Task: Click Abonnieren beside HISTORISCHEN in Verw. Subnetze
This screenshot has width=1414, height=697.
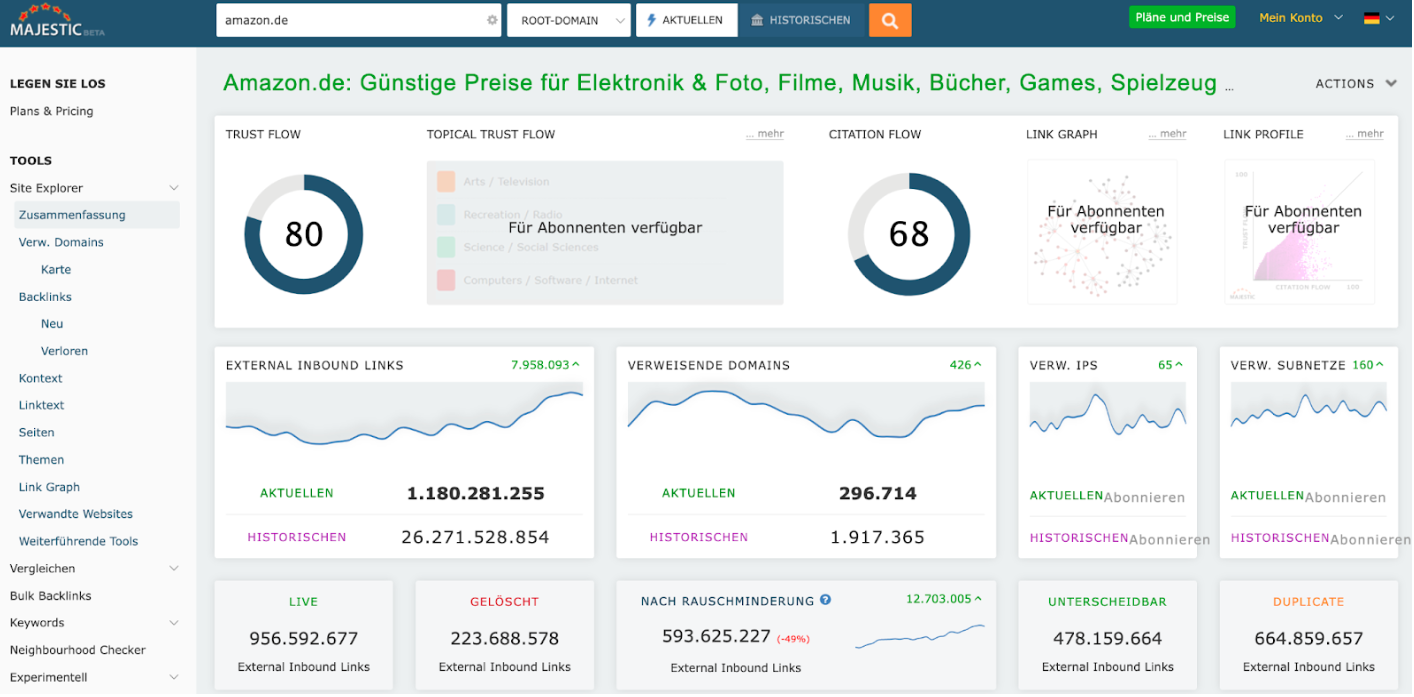Action: coord(1371,539)
